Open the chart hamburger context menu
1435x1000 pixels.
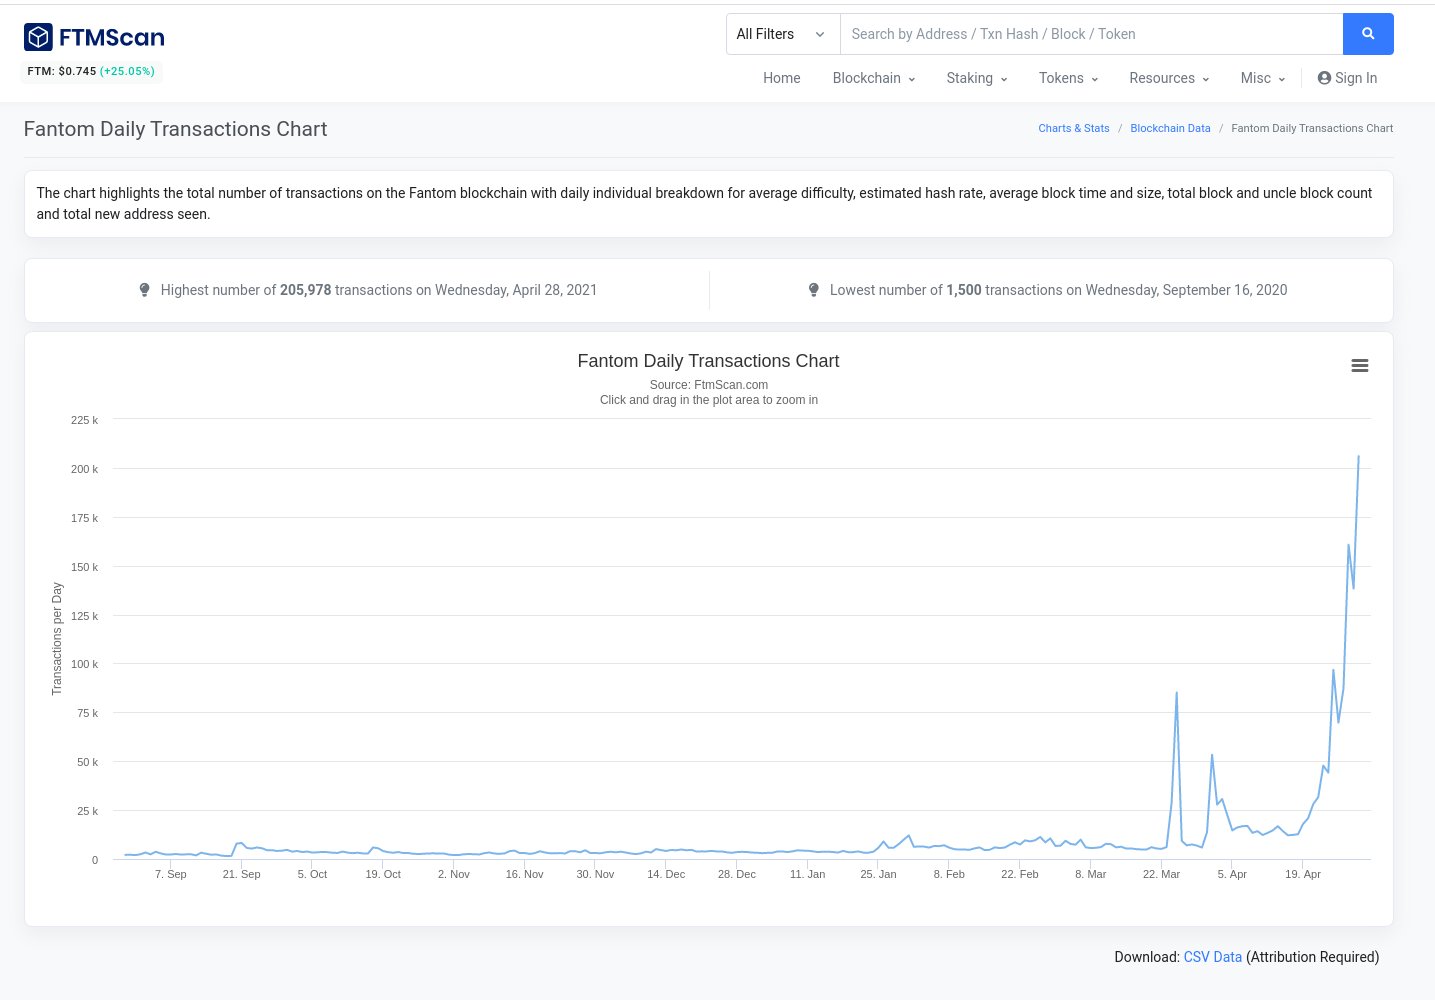click(x=1360, y=366)
